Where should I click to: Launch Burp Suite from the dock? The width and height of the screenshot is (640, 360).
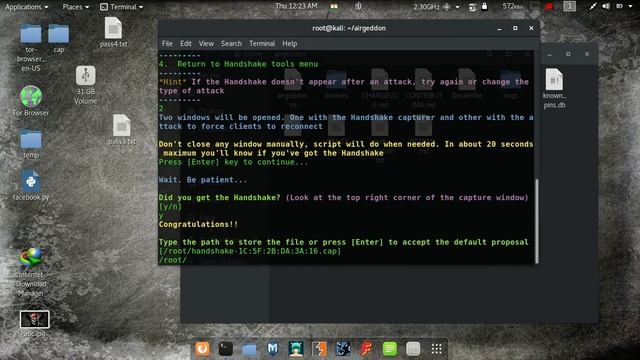(x=319, y=349)
